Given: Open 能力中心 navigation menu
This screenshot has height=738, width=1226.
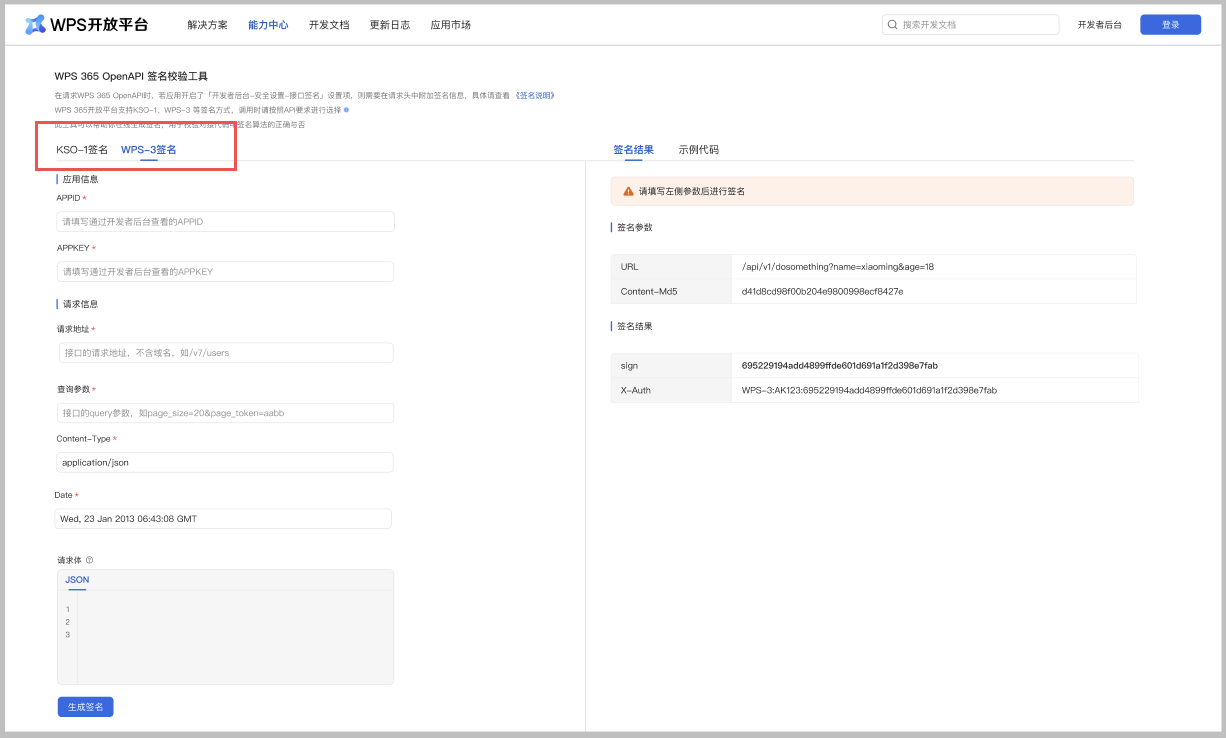Looking at the screenshot, I should 268,25.
